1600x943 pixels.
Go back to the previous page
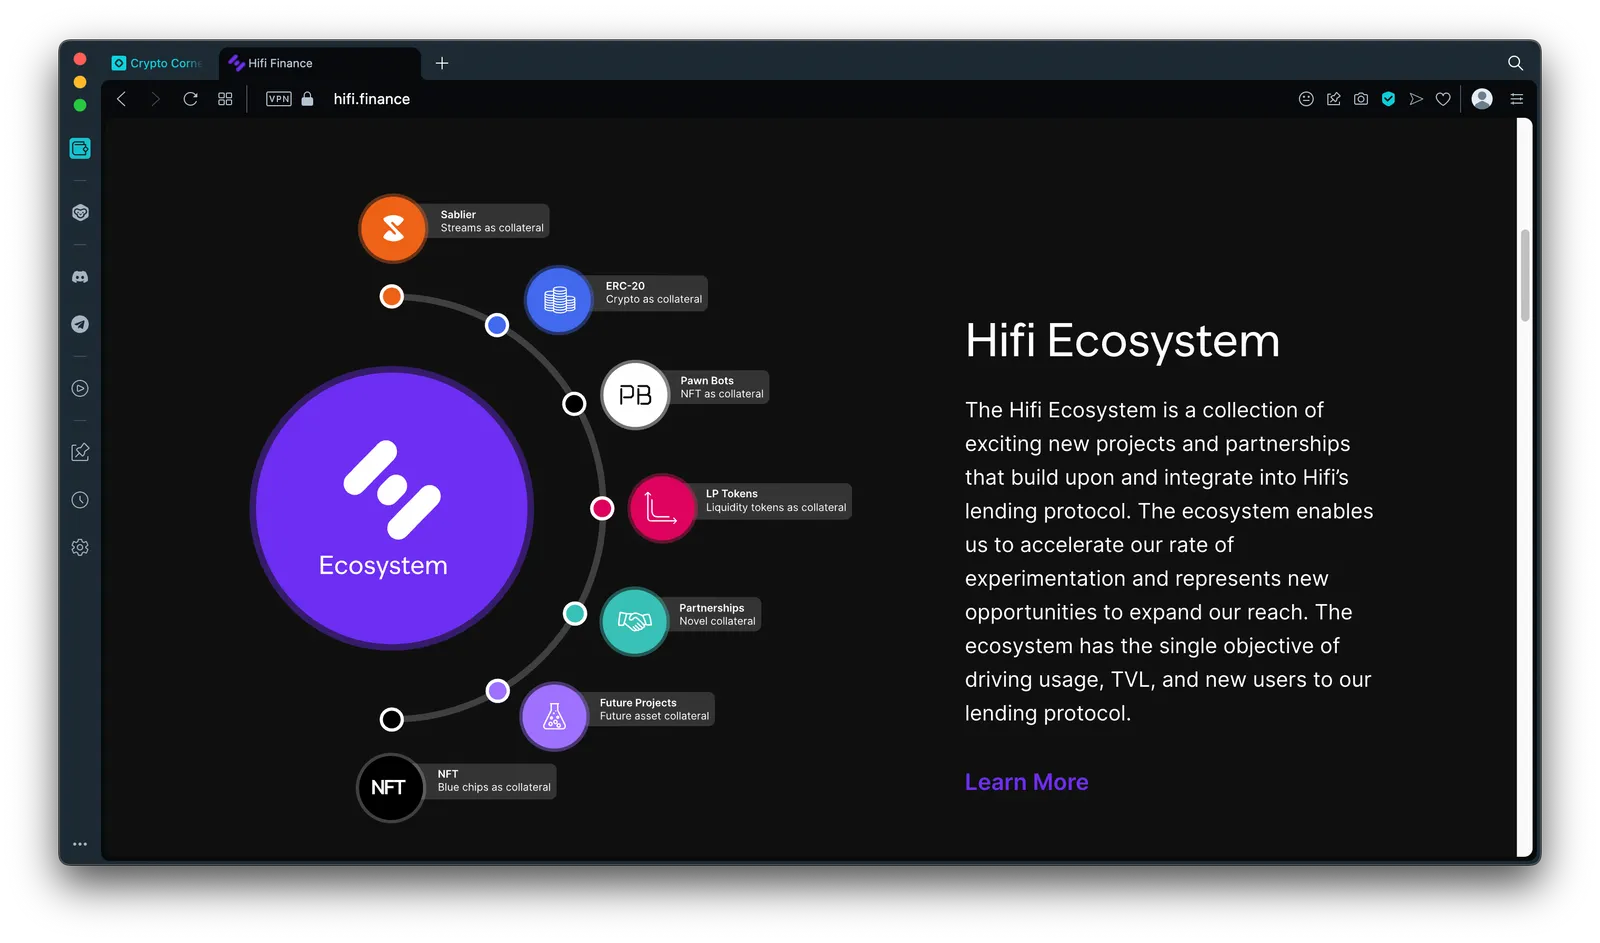point(121,99)
